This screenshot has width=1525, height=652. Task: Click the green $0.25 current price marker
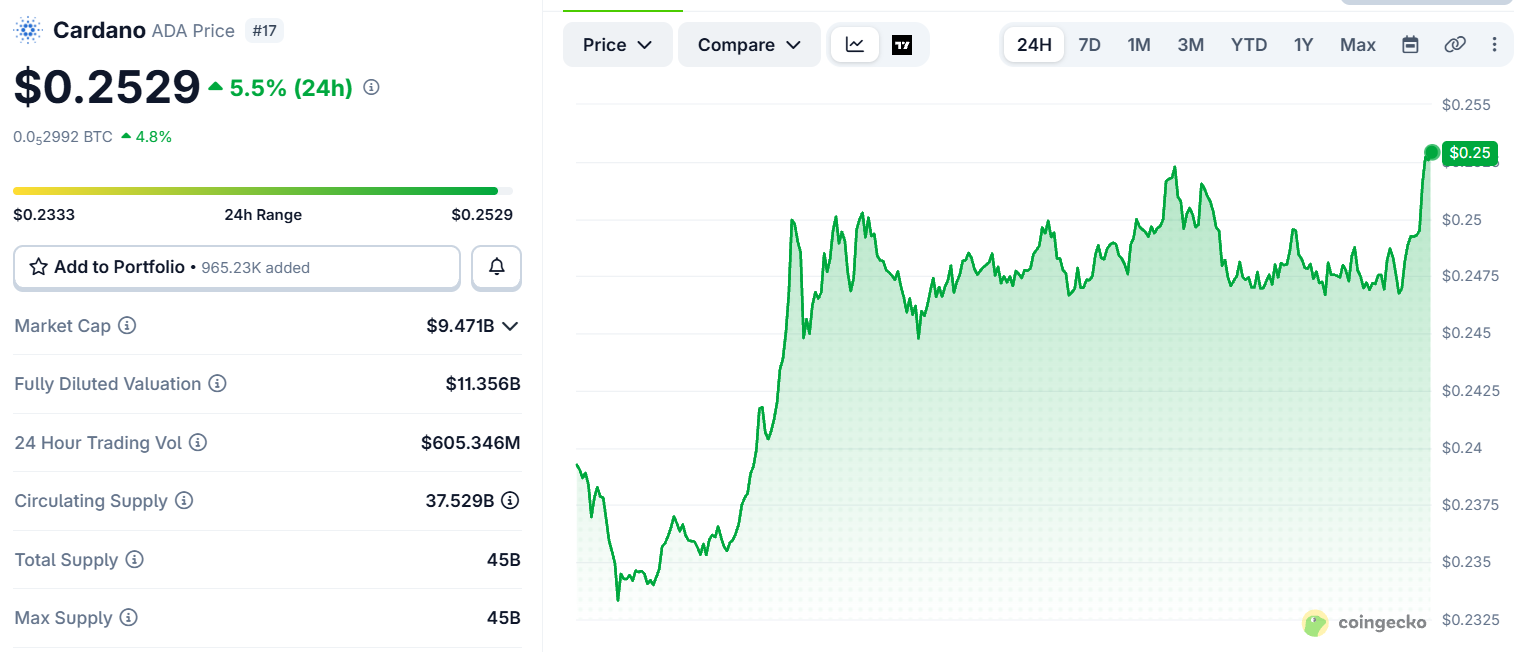tap(1470, 153)
